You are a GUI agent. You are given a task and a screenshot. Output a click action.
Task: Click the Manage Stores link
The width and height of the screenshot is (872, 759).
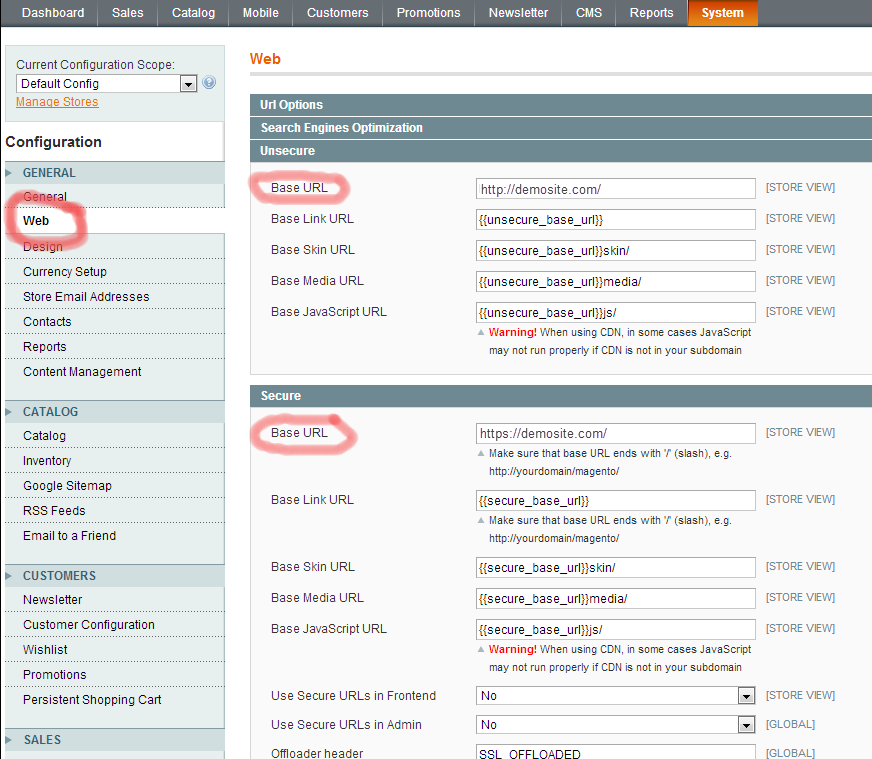[x=57, y=102]
